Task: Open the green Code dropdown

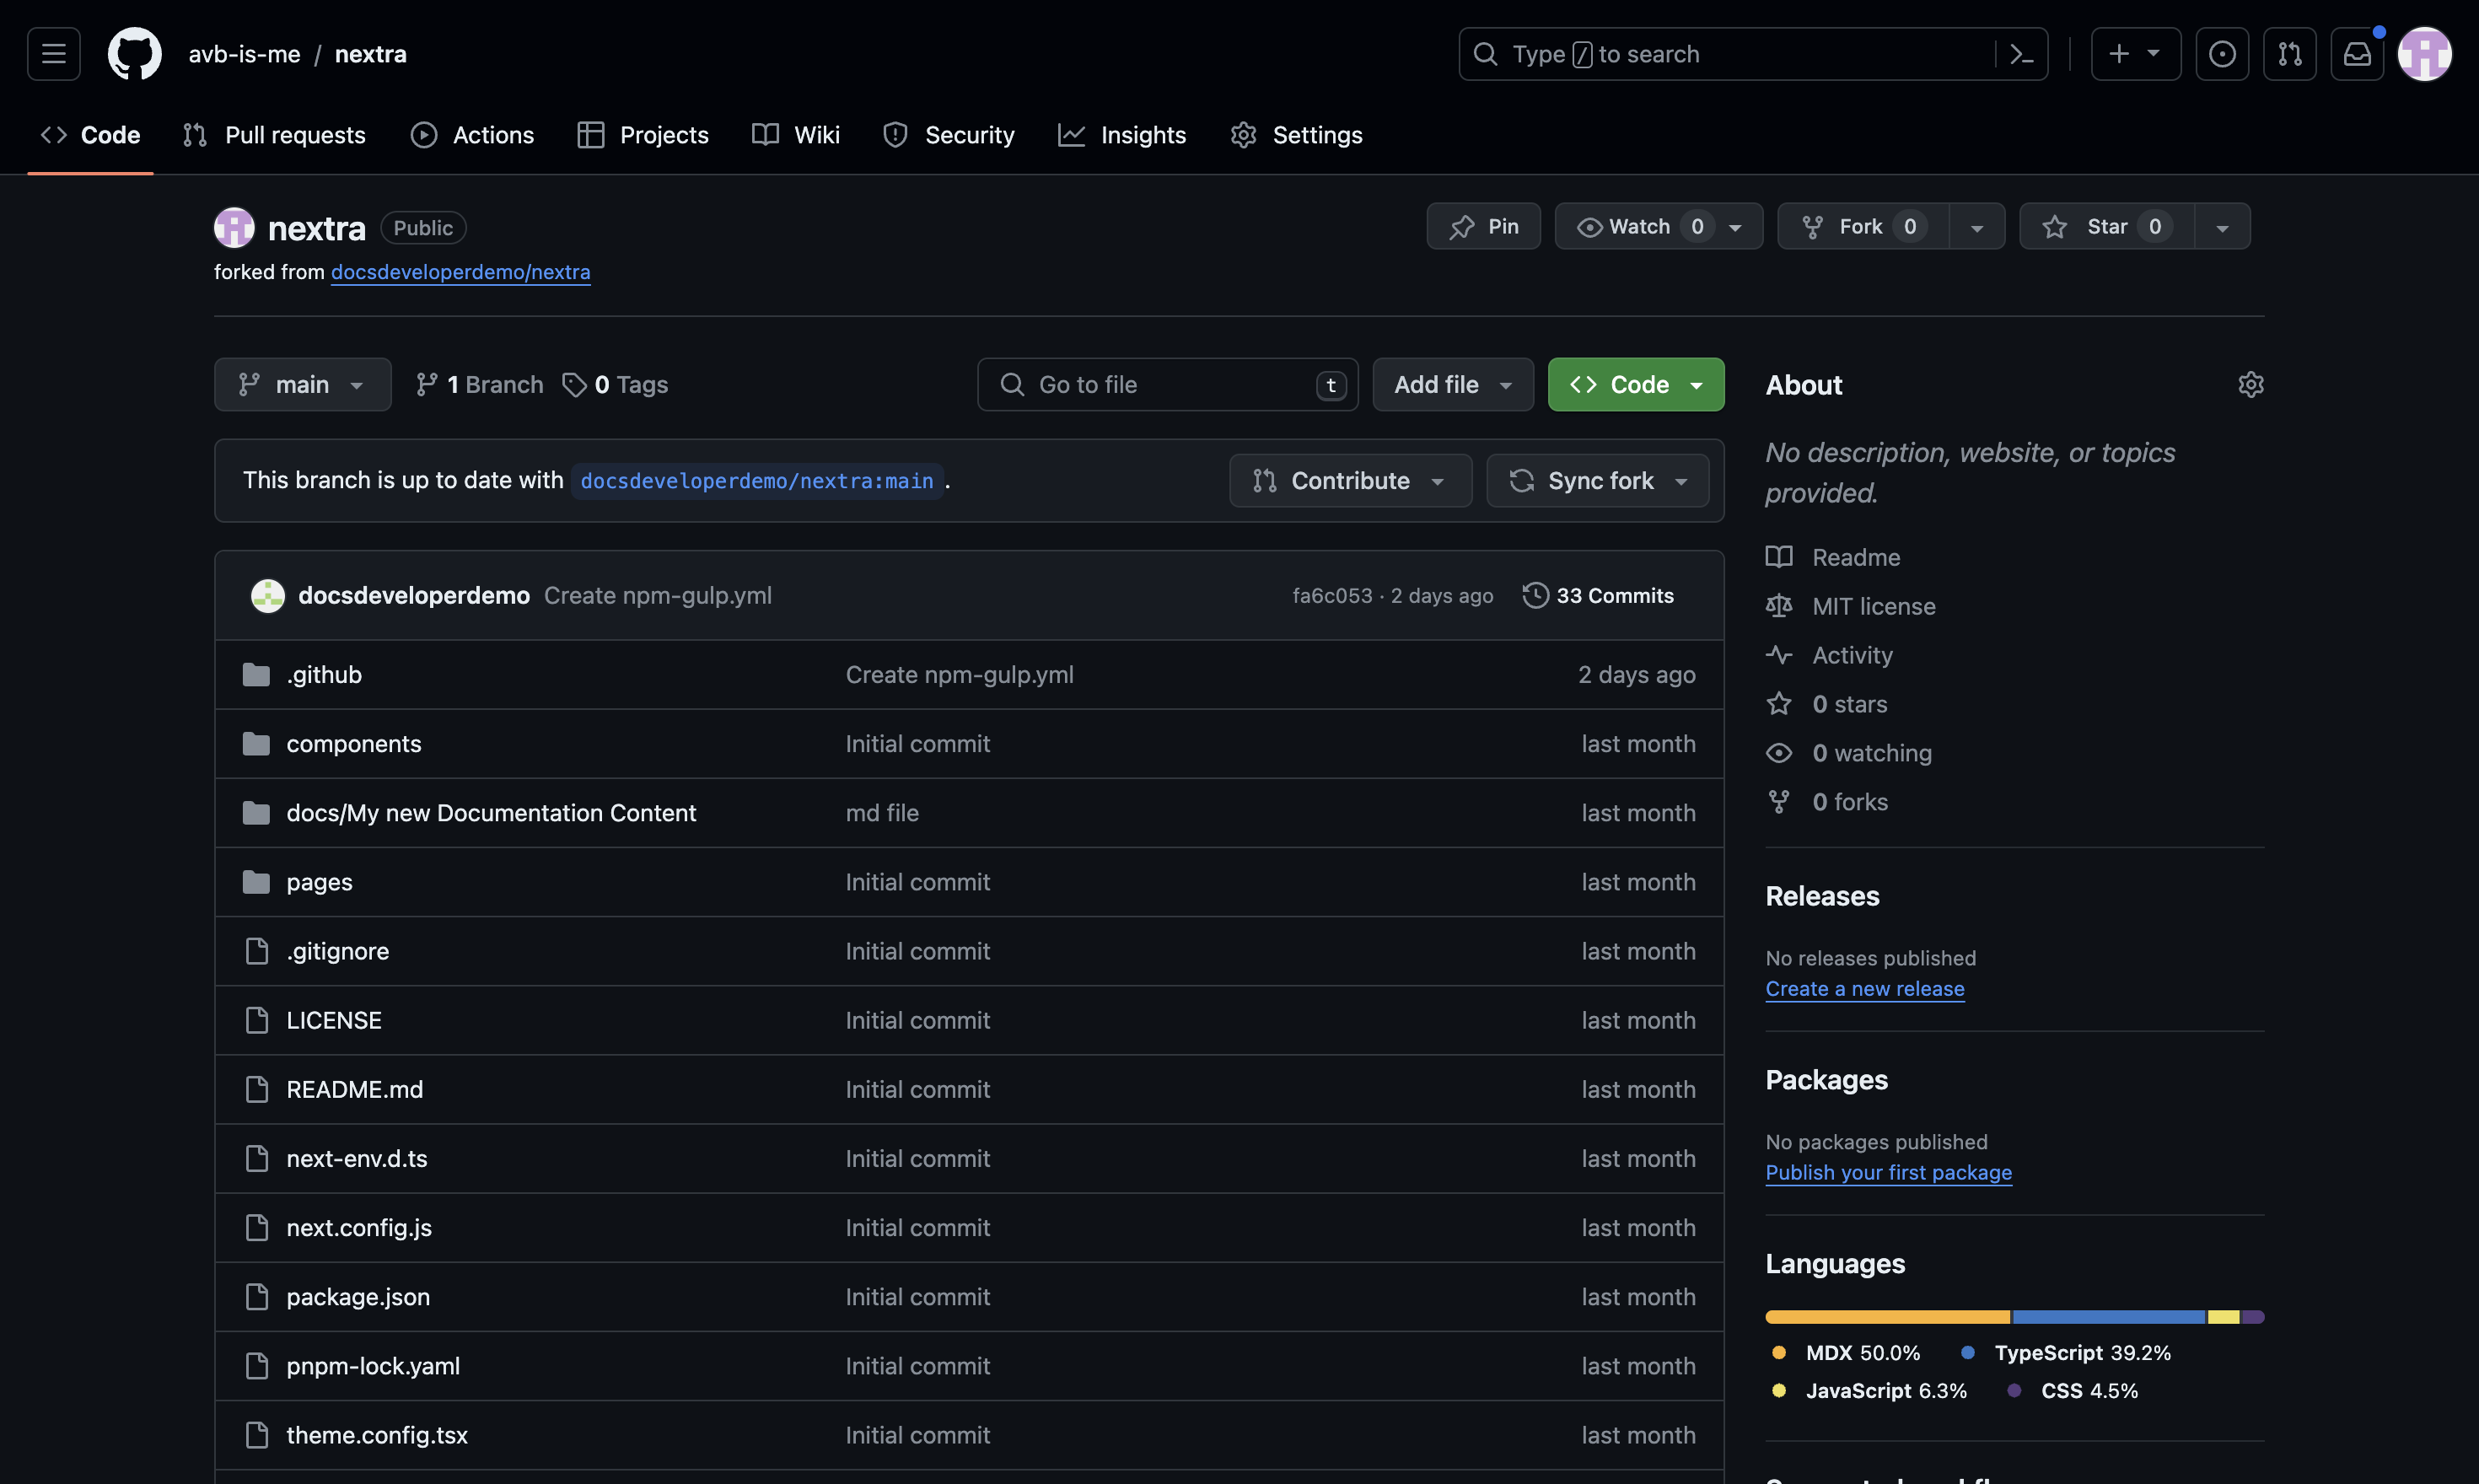Action: pyautogui.click(x=1635, y=385)
